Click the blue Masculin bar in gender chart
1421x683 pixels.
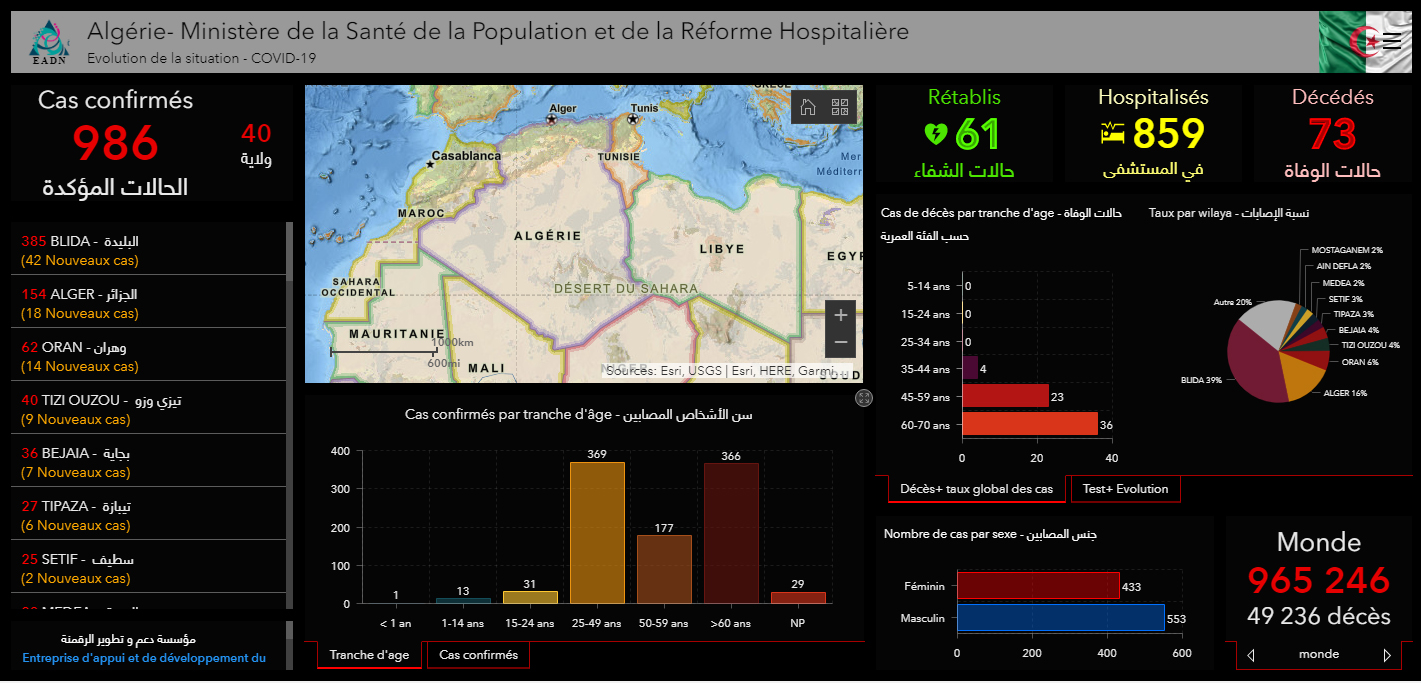1060,618
